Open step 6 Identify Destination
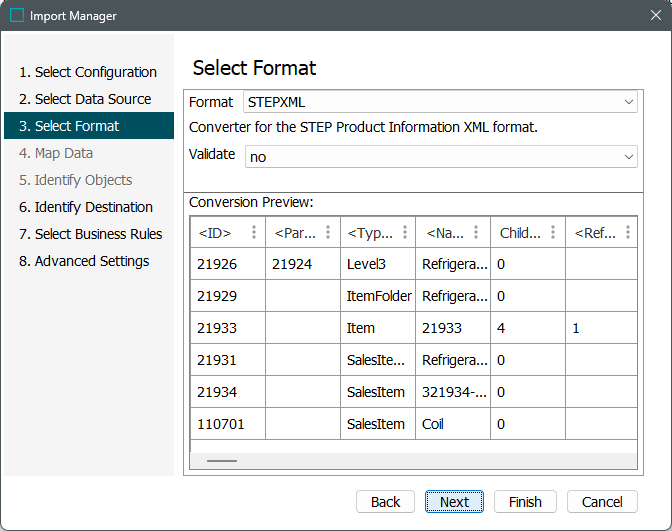The width and height of the screenshot is (672, 531). click(x=86, y=207)
